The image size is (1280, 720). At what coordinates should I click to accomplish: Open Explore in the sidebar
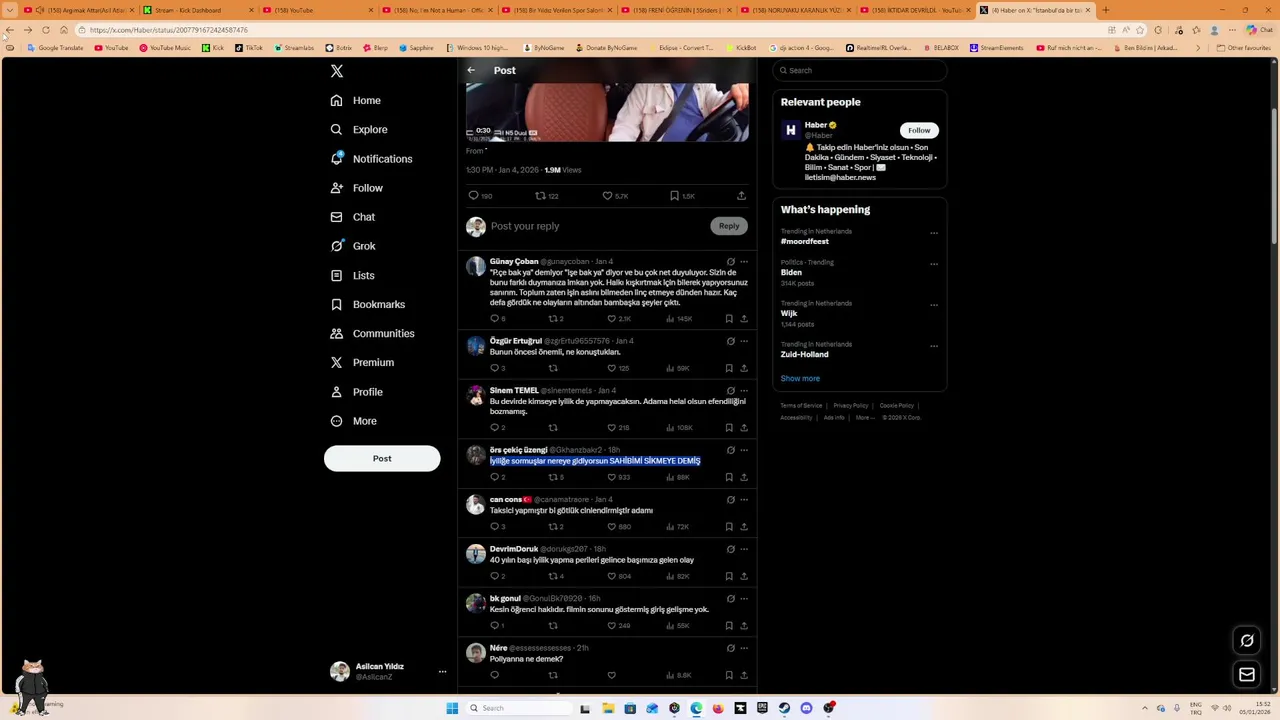click(x=359, y=129)
